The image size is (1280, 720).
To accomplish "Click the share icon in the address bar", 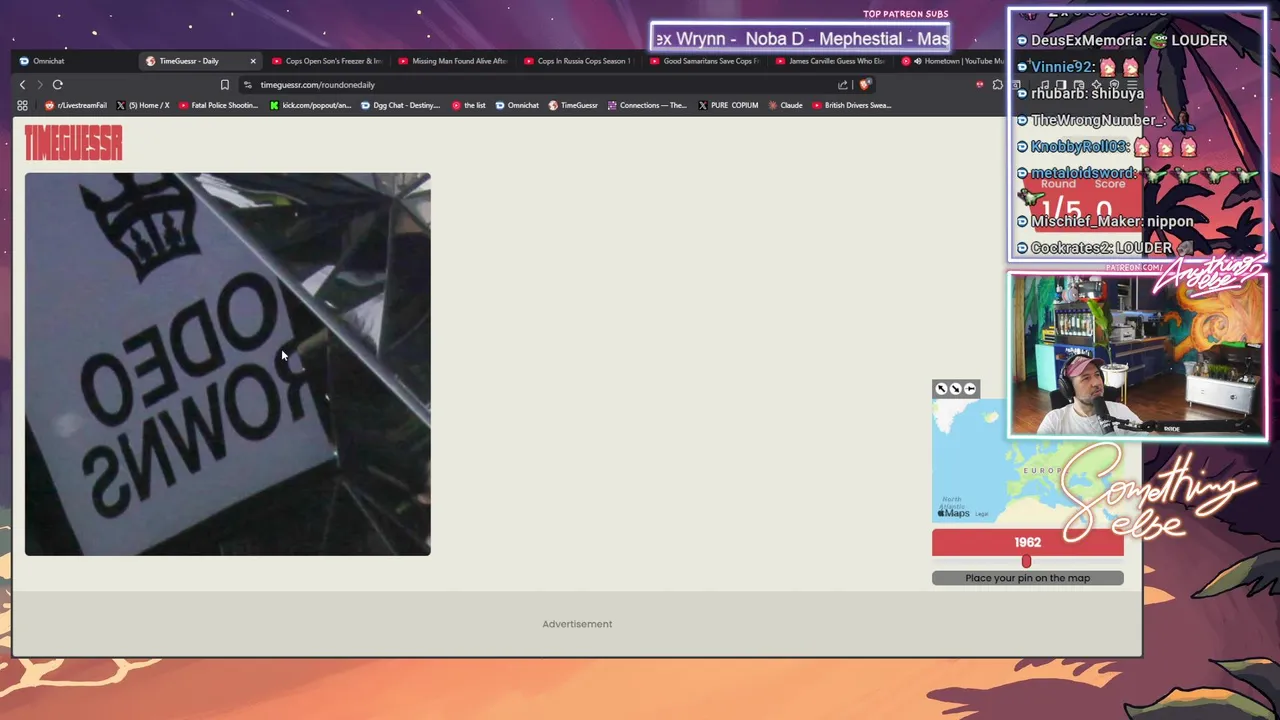I will point(842,85).
